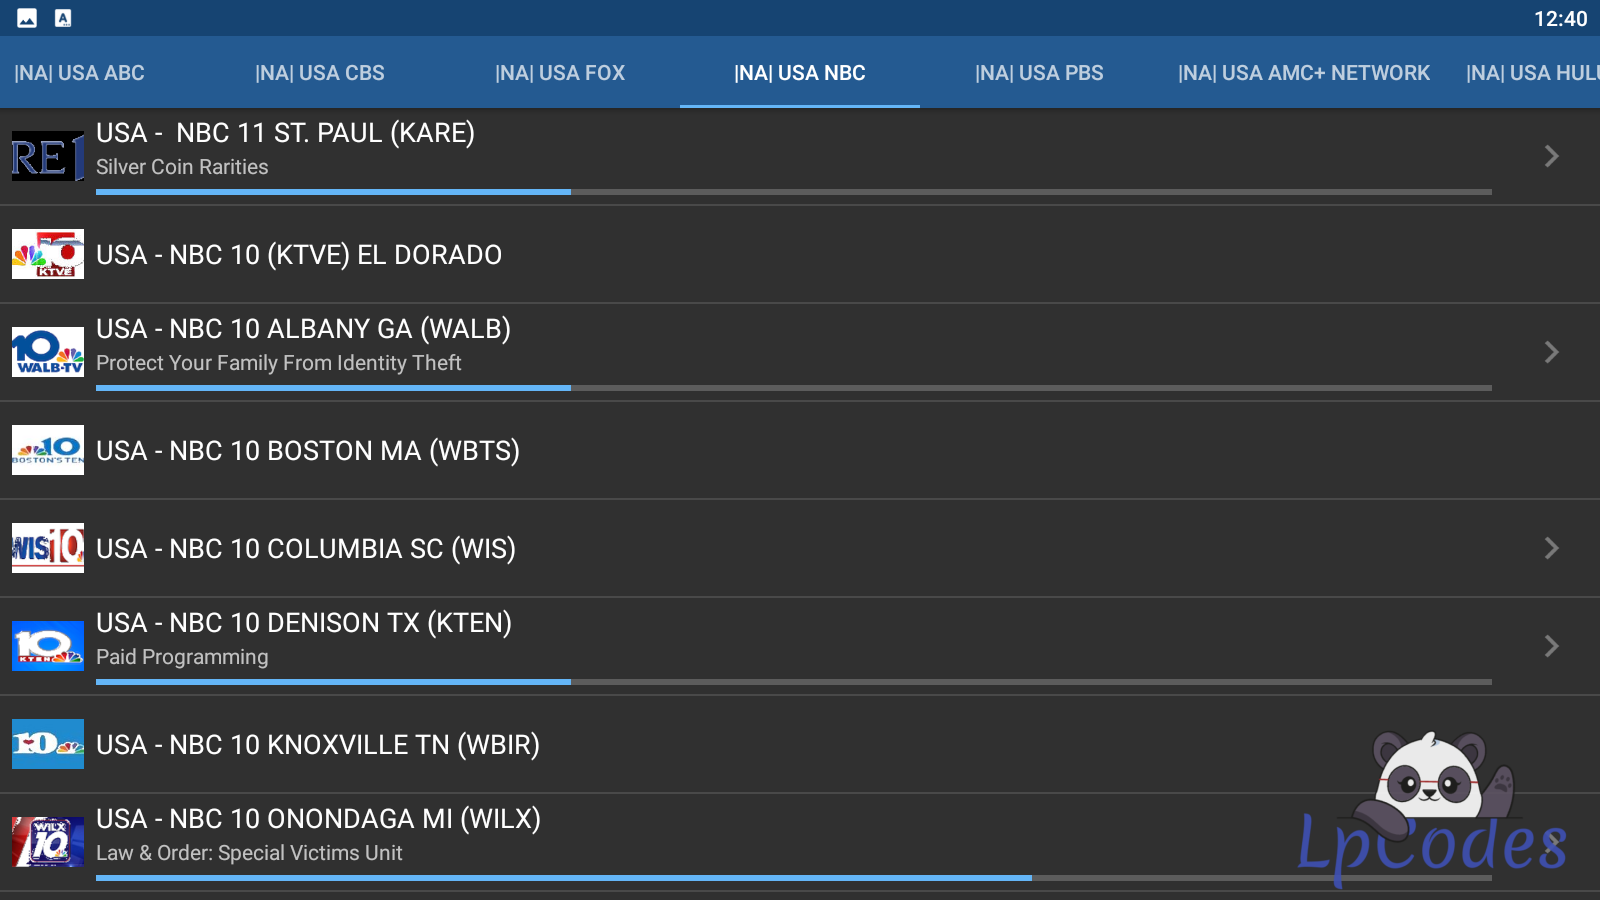Viewport: 1600px width, 900px height.
Task: Open the USA CBS category tab
Action: [x=320, y=73]
